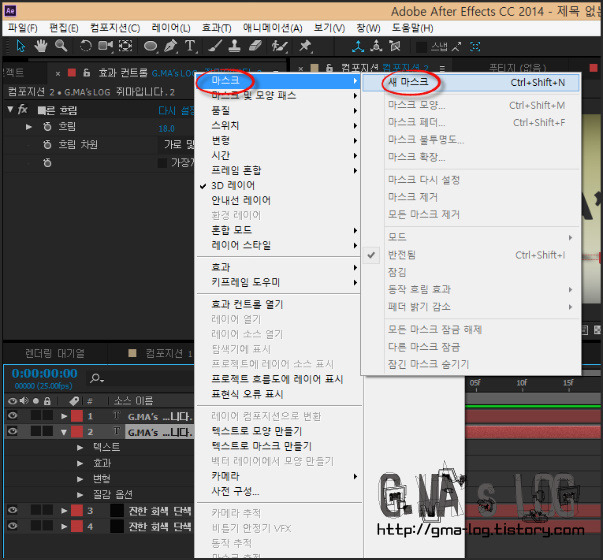Select the Zoom magnifier tool
Screen dimensions: 603x560
click(61, 46)
